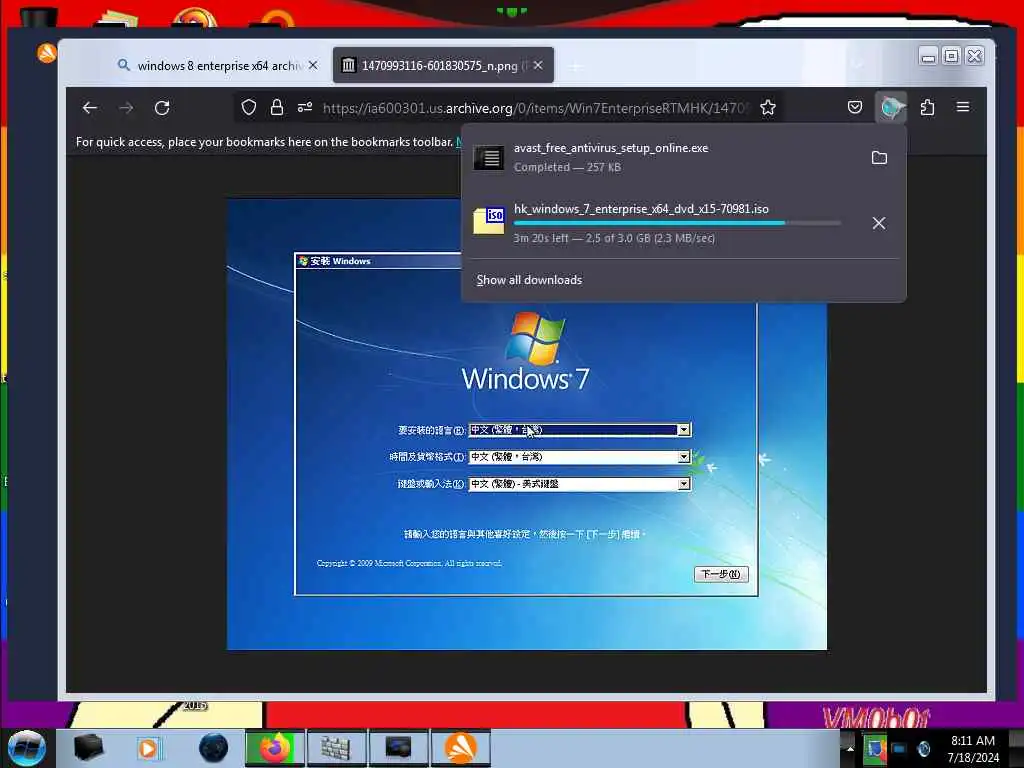The width and height of the screenshot is (1024, 768).
Task: Open the Windows Start orb
Action: click(x=27, y=748)
